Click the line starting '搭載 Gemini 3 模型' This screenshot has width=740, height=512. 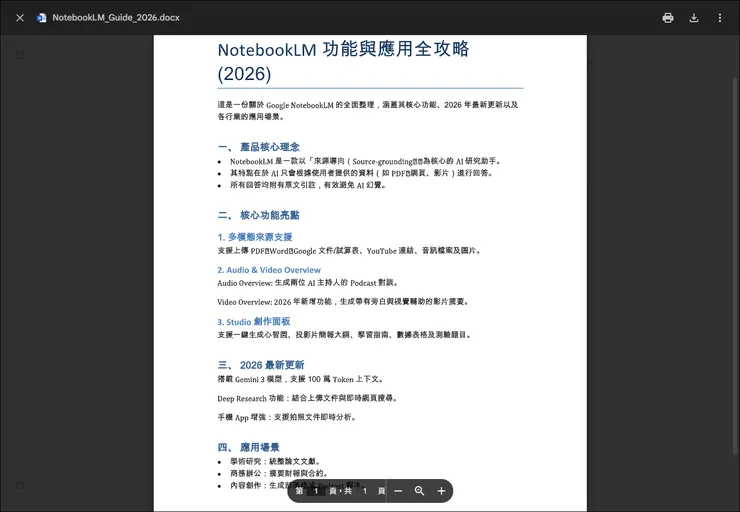pyautogui.click(x=301, y=379)
